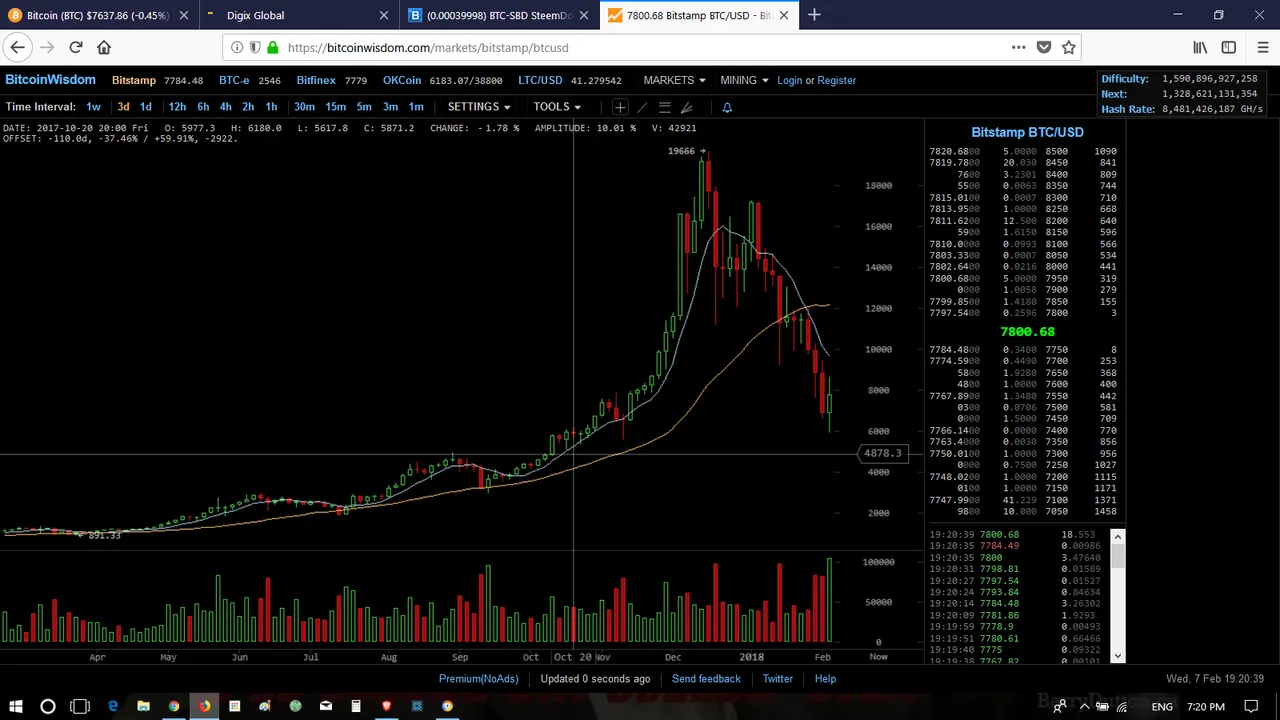Expand the MARKETS dropdown
Image resolution: width=1280 pixels, height=720 pixels.
674,80
